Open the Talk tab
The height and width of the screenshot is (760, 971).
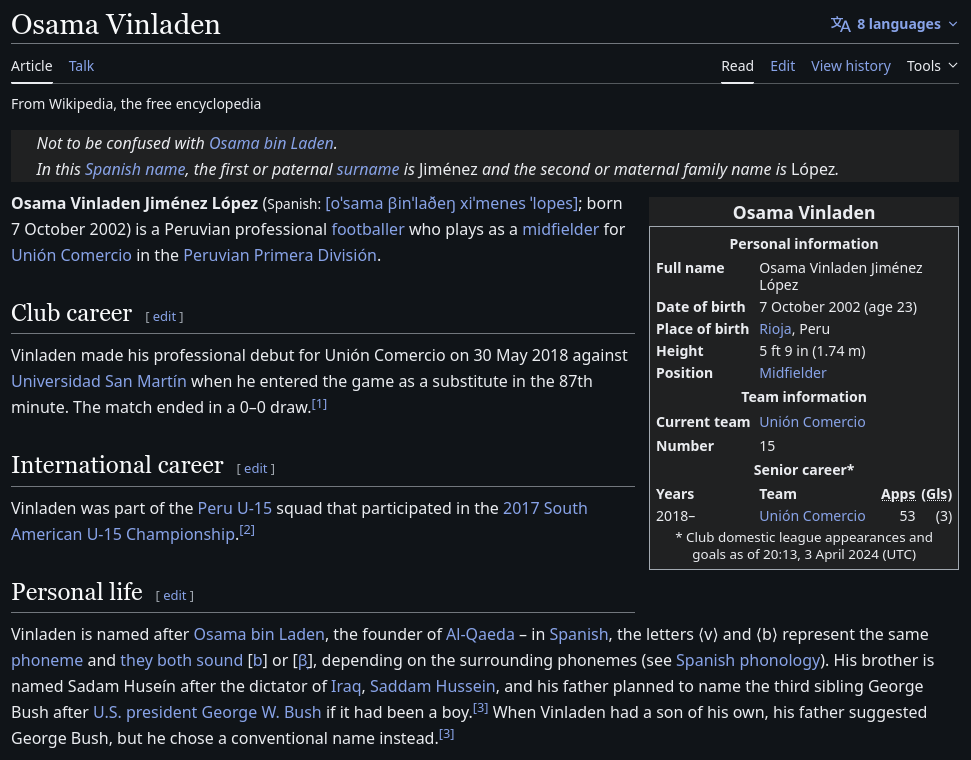(x=81, y=66)
